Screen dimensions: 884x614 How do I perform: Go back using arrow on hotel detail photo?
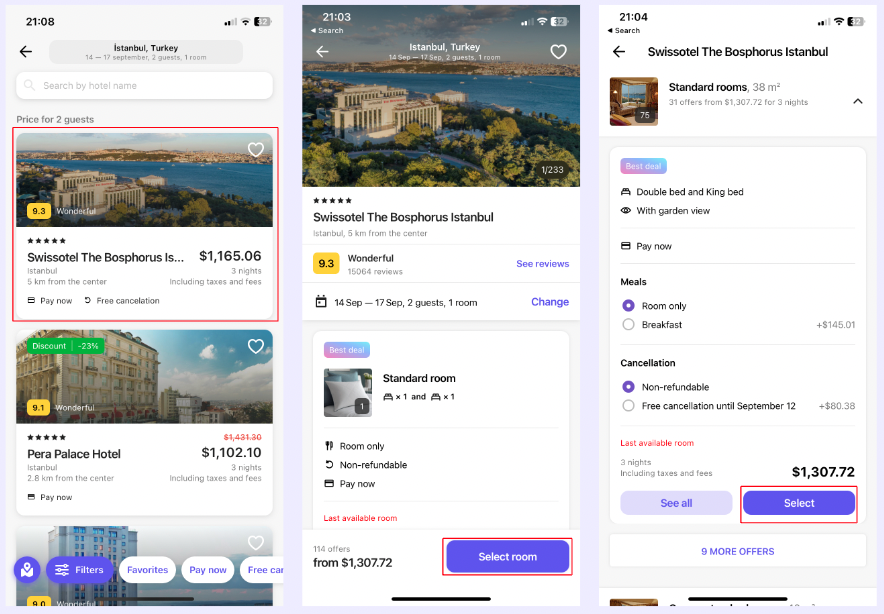(322, 52)
